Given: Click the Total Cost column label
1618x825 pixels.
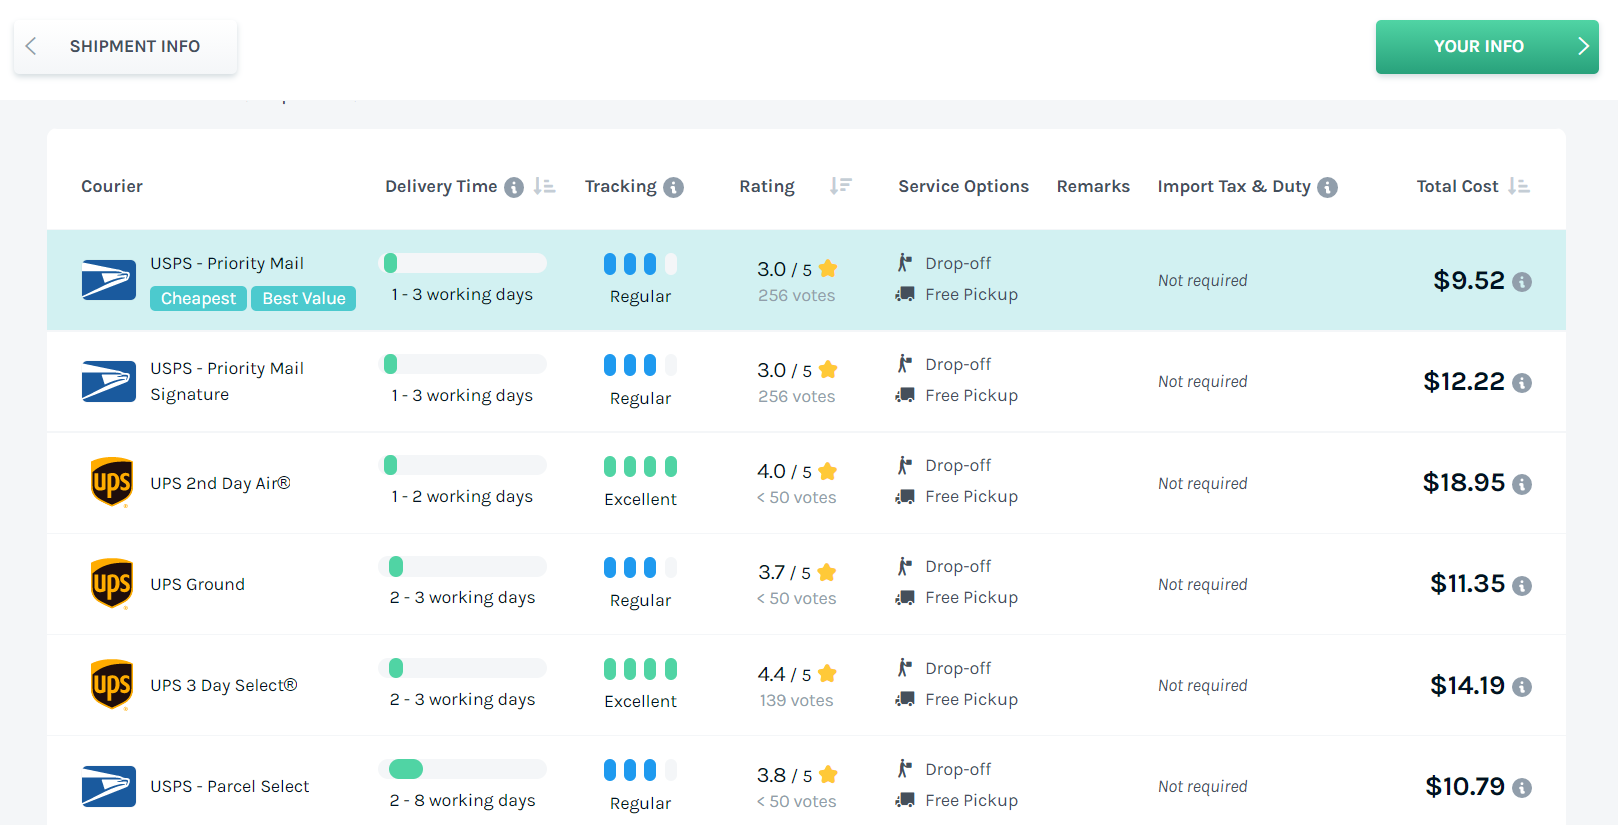Looking at the screenshot, I should pos(1457,186).
